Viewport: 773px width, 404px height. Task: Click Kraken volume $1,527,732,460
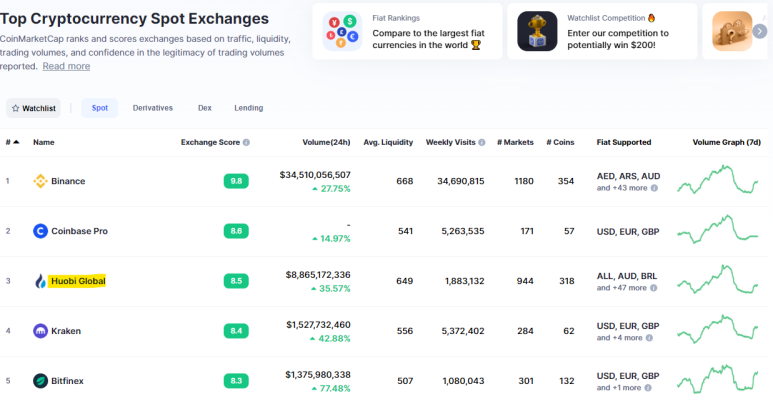[318, 325]
